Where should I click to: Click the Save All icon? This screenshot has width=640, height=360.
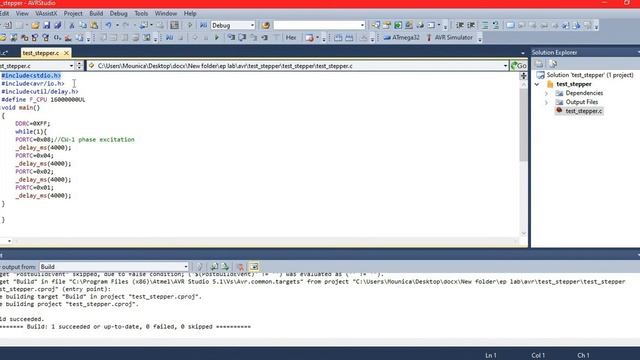pyautogui.click(x=58, y=25)
